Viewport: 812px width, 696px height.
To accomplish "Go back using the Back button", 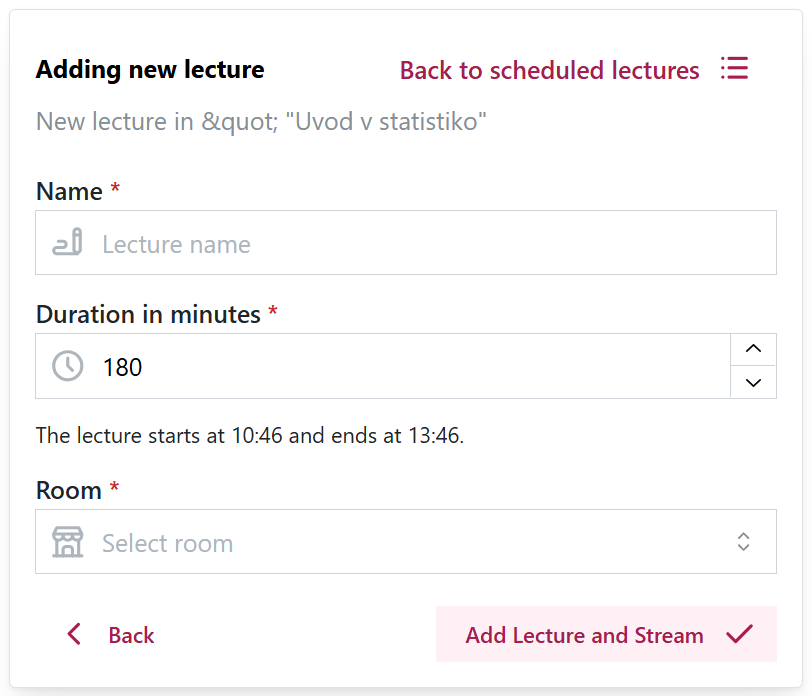I will [x=110, y=634].
